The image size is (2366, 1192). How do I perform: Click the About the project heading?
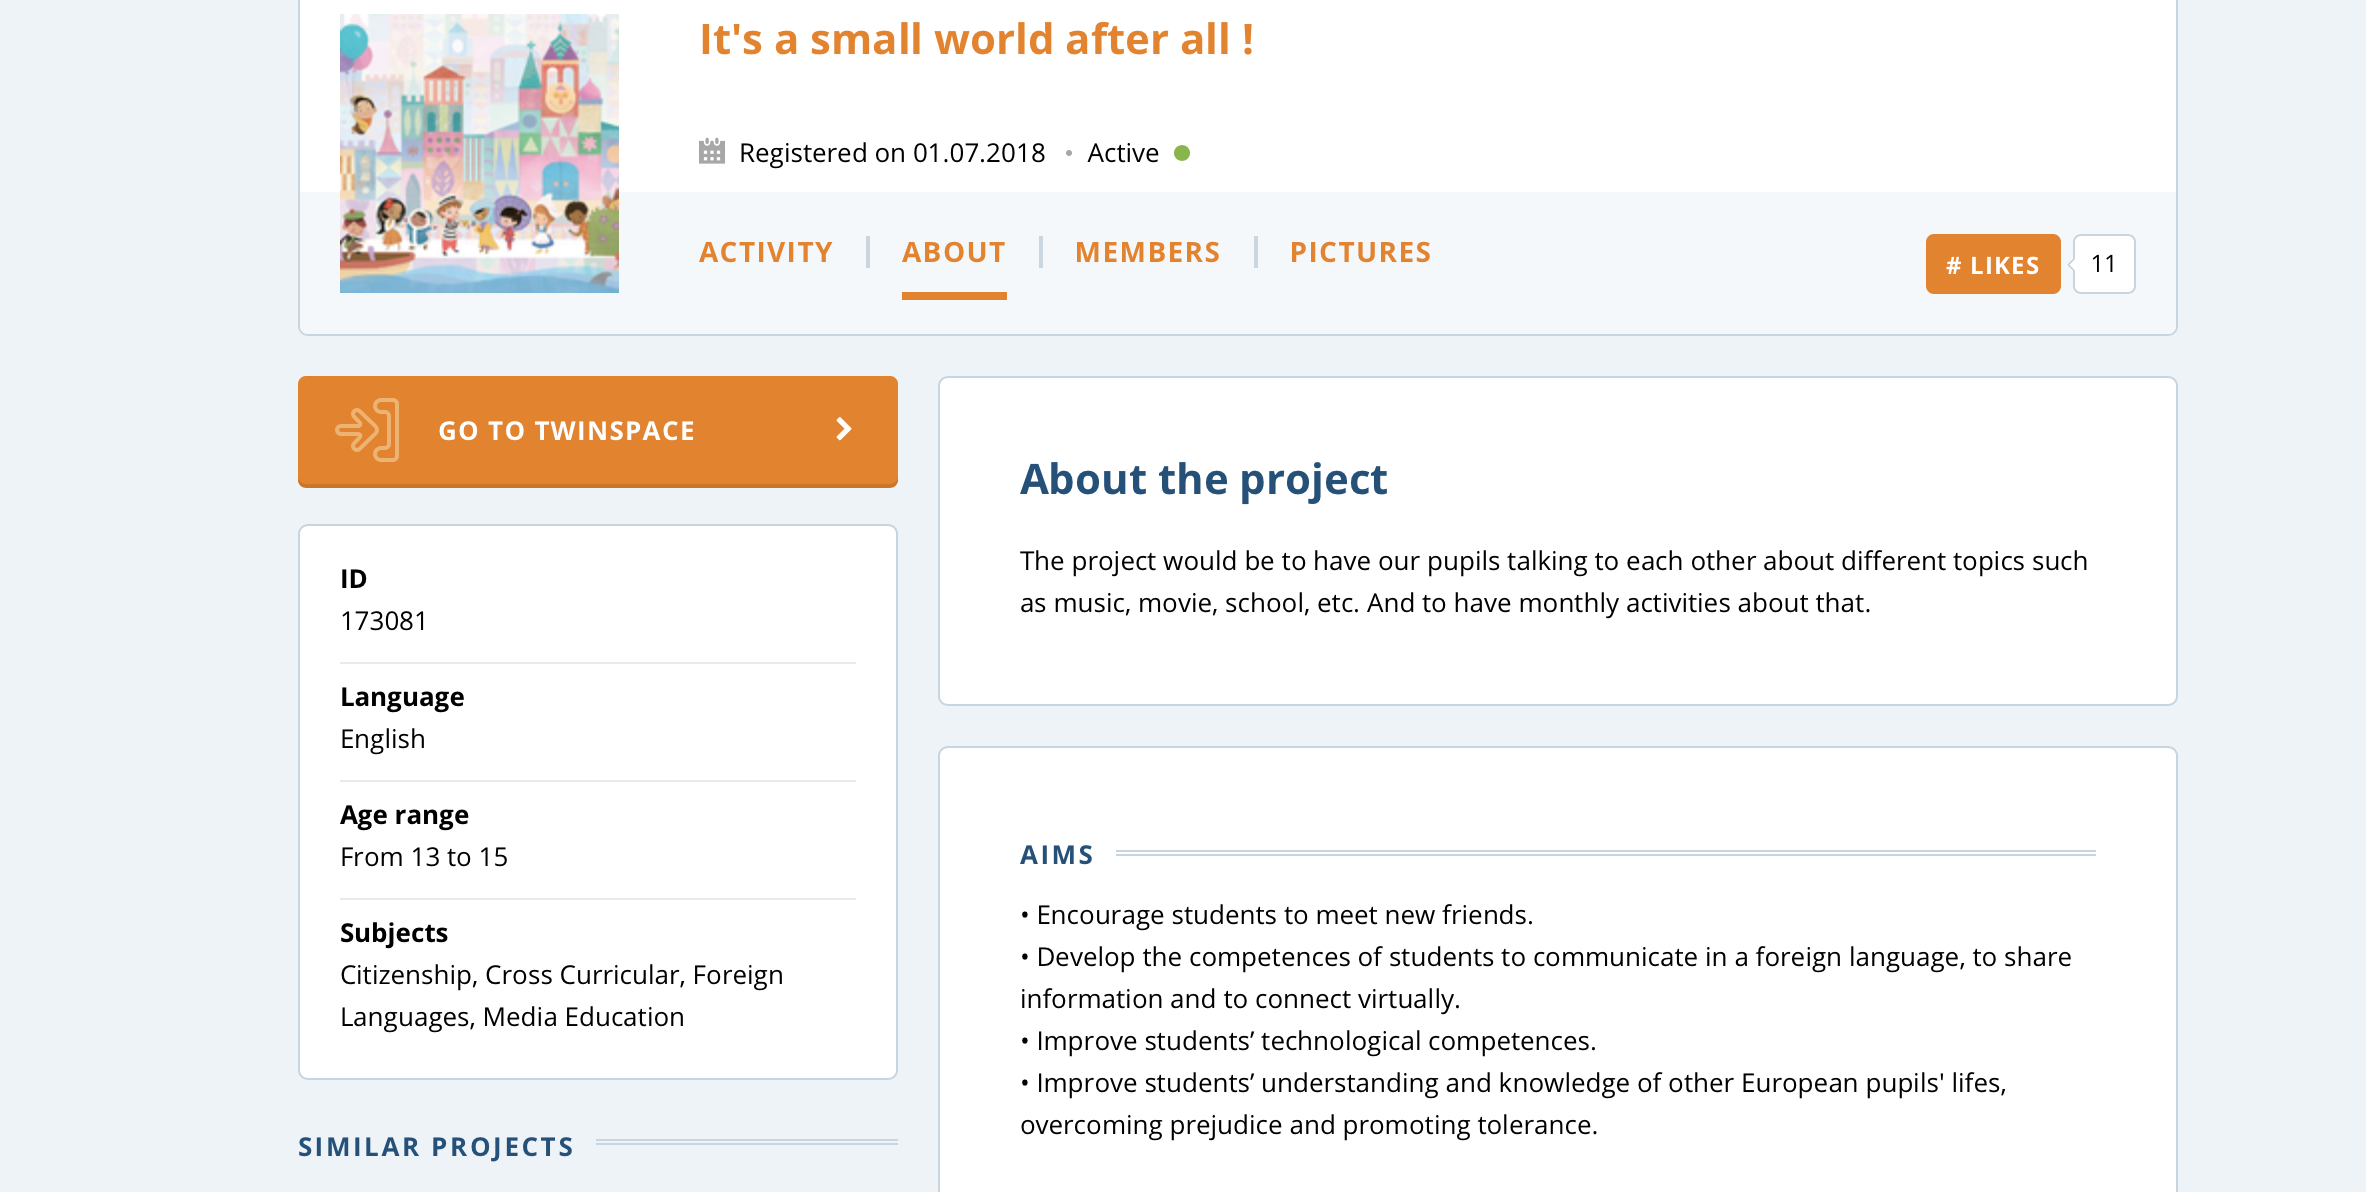(x=1203, y=479)
